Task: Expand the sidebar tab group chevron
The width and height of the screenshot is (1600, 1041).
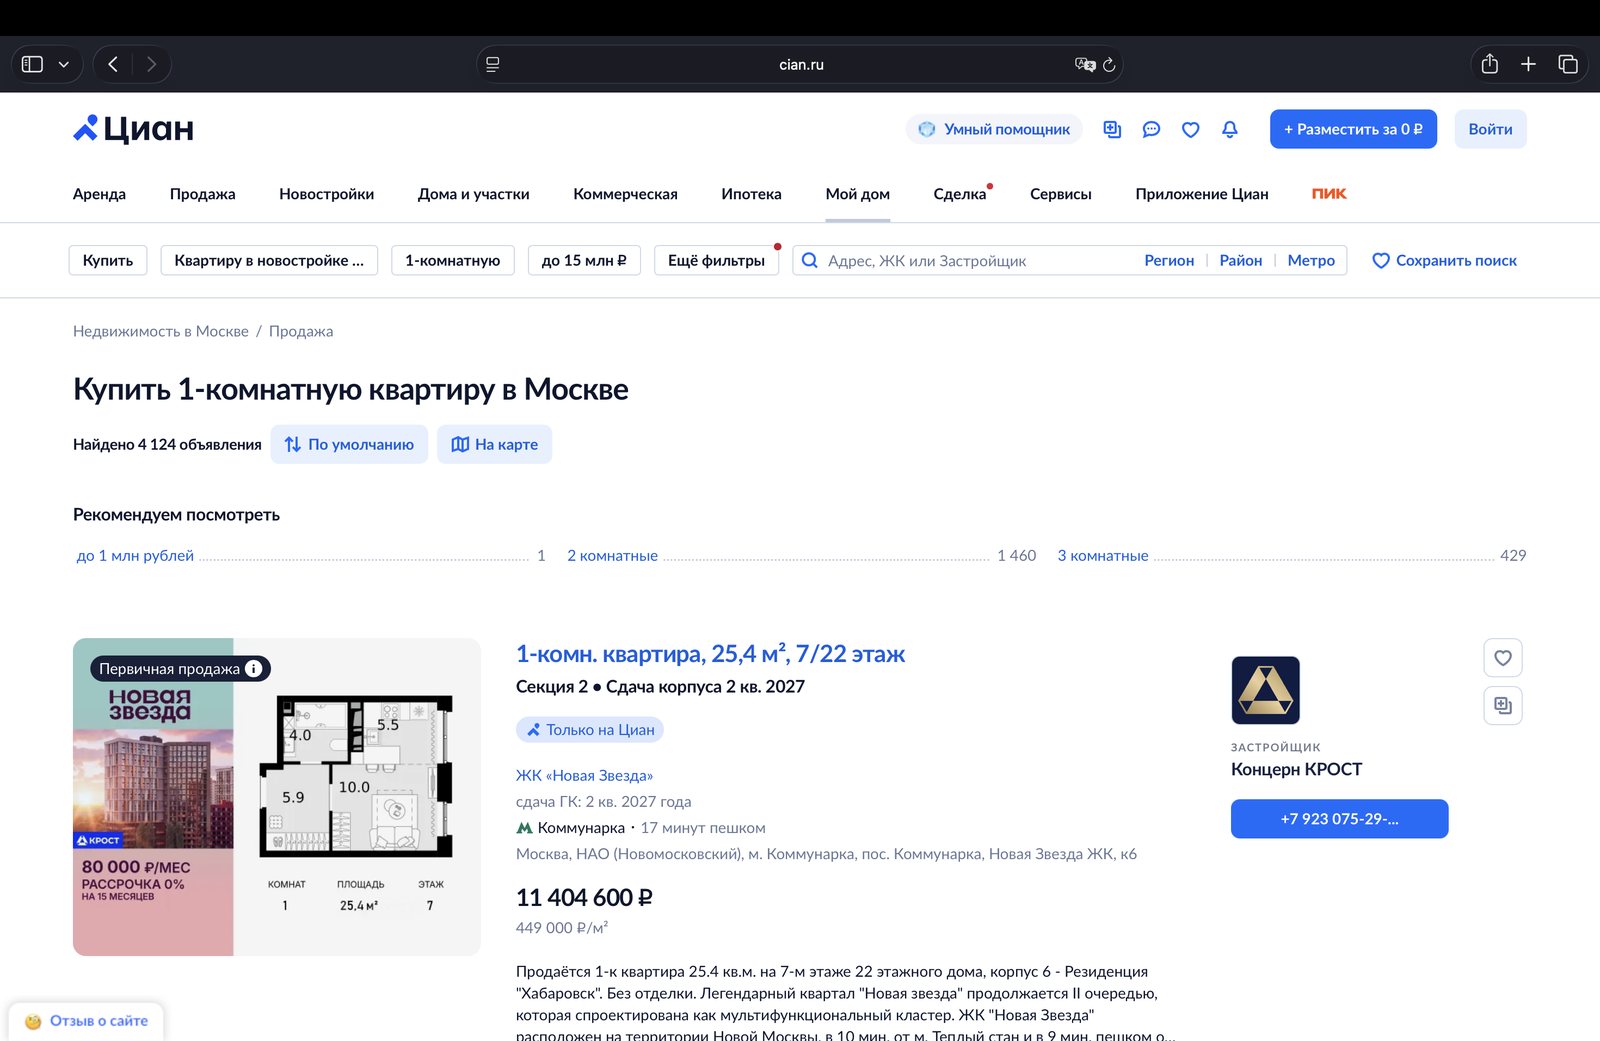Action: tap(64, 64)
